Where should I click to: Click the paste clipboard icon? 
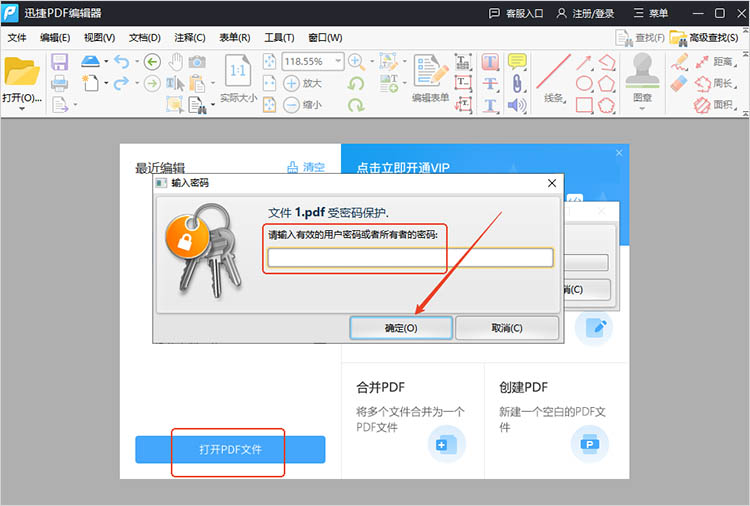(x=197, y=83)
